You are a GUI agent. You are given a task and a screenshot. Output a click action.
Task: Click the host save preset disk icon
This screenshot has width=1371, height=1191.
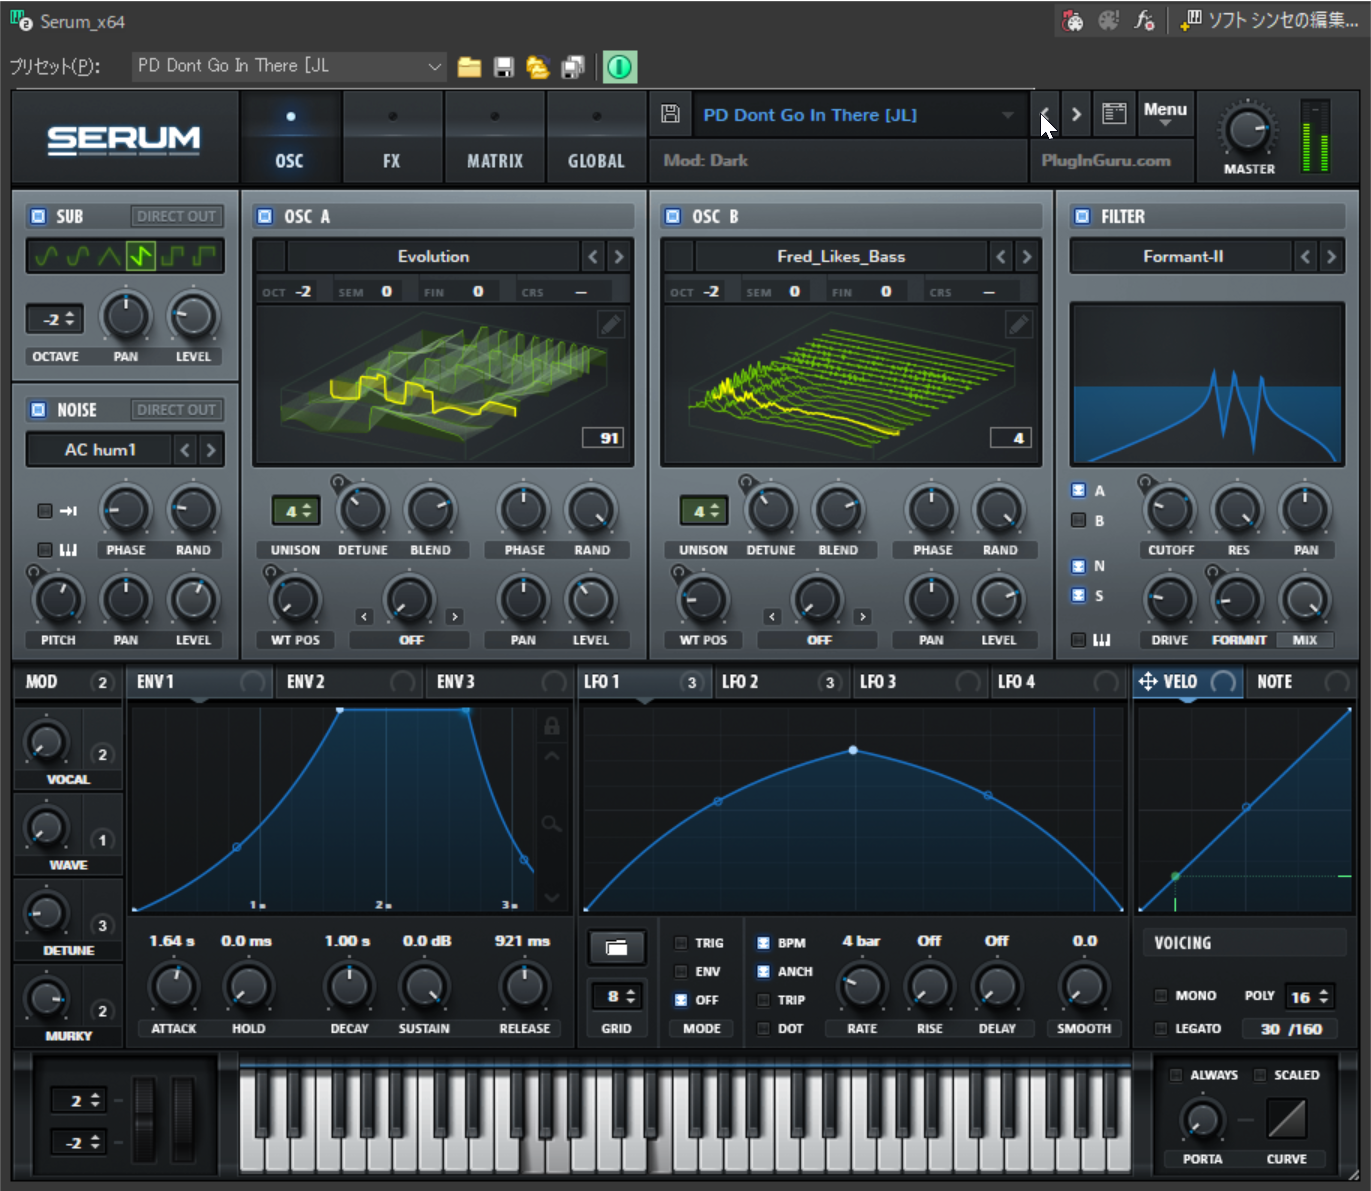(504, 67)
